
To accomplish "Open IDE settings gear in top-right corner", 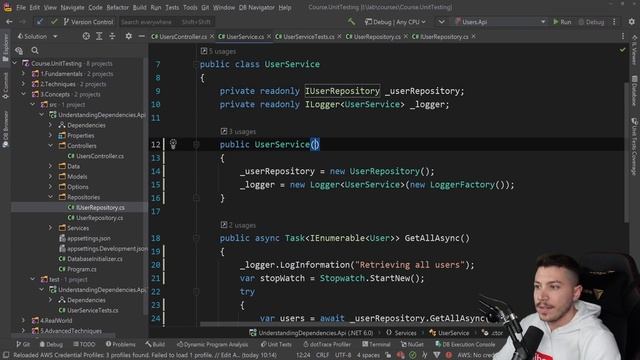I will (x=631, y=22).
